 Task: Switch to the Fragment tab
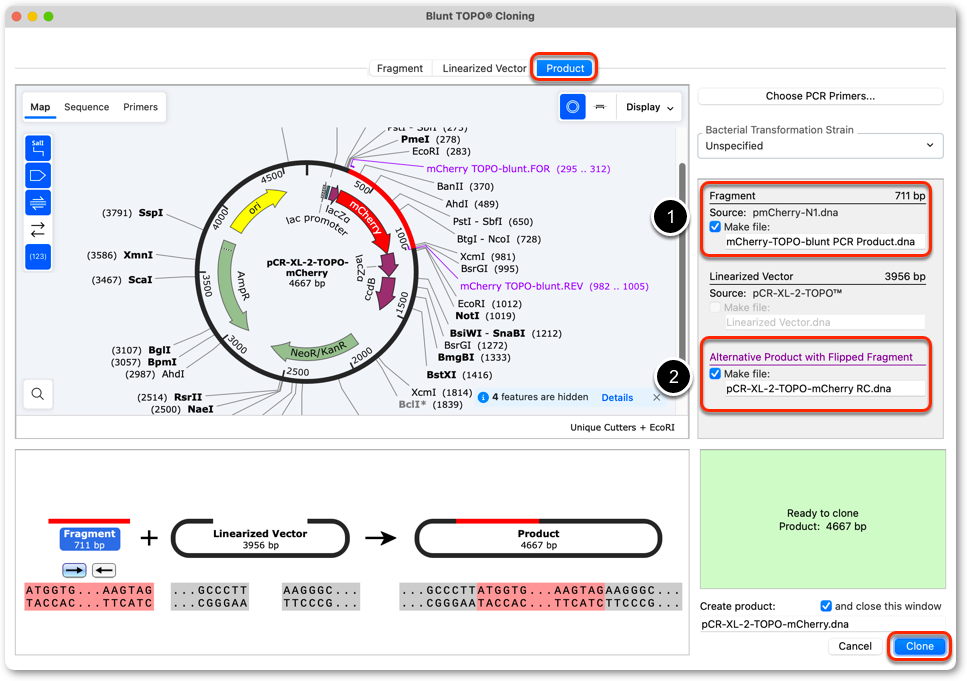coord(400,68)
